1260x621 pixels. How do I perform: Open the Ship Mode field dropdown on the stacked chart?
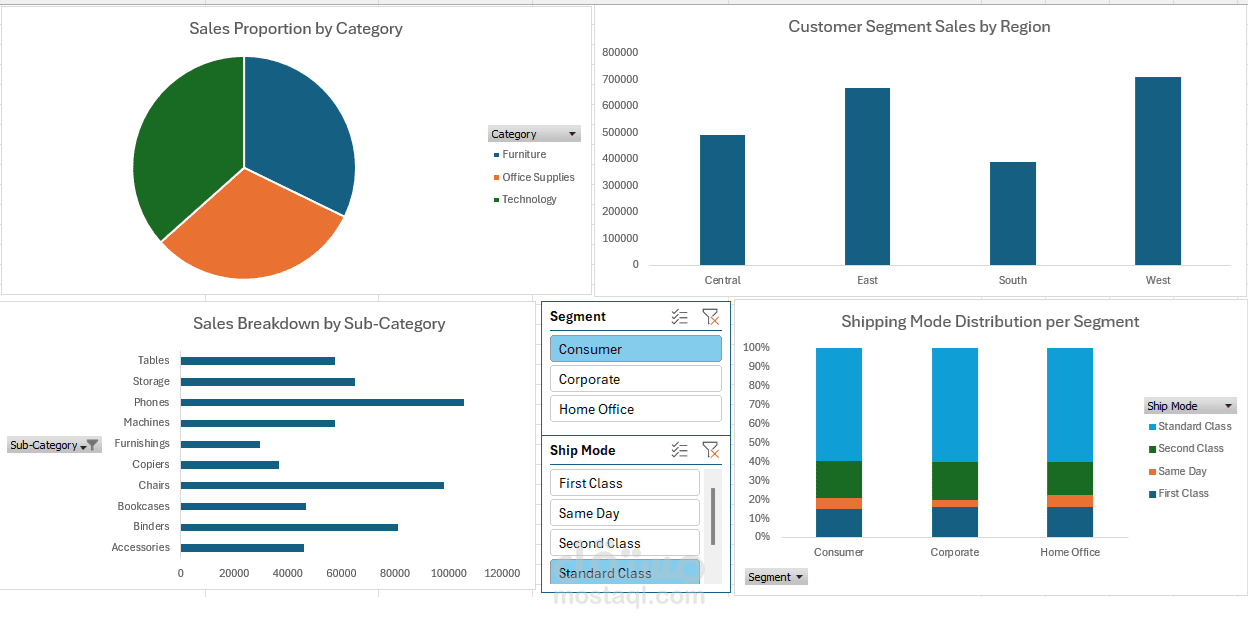click(1190, 406)
